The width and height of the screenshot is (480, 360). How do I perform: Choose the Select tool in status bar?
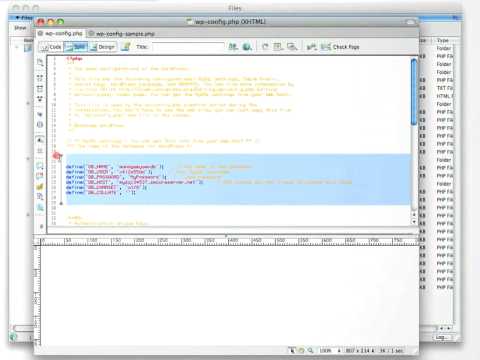point(292,350)
